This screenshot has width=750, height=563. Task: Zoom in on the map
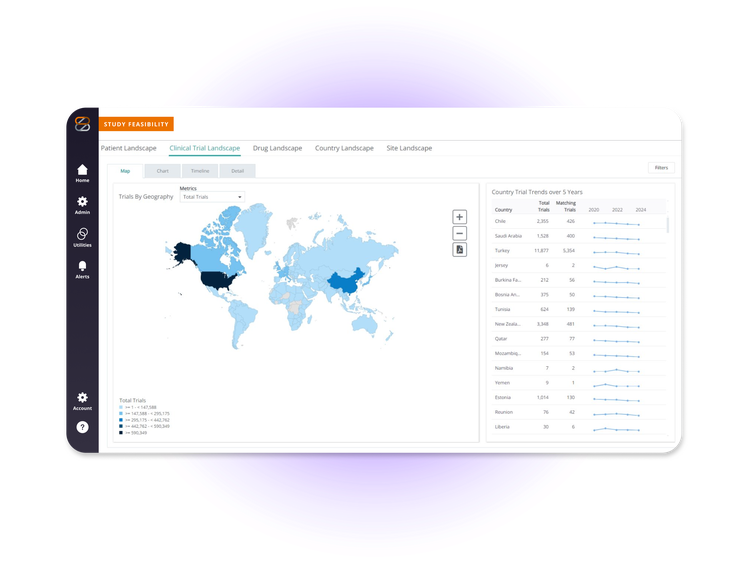[460, 217]
